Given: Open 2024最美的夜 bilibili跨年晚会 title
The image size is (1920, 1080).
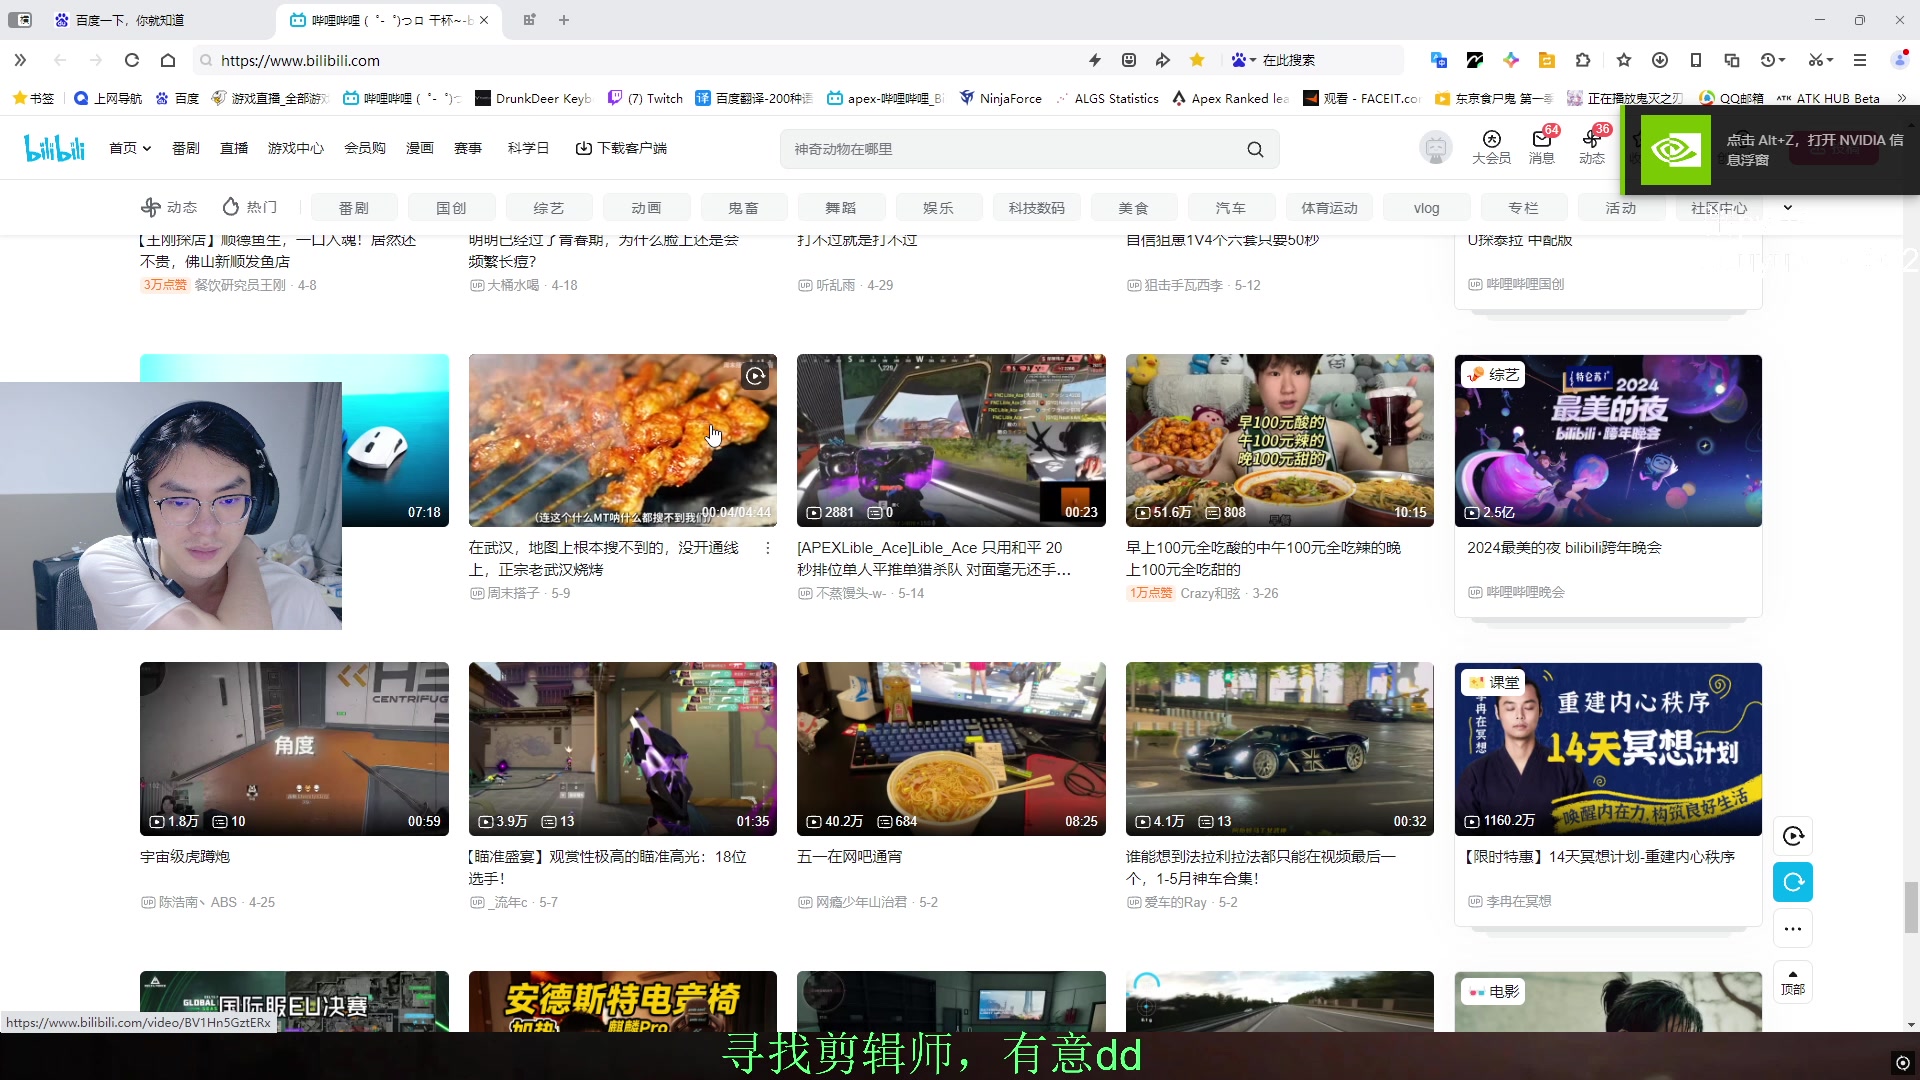Looking at the screenshot, I should point(1564,548).
